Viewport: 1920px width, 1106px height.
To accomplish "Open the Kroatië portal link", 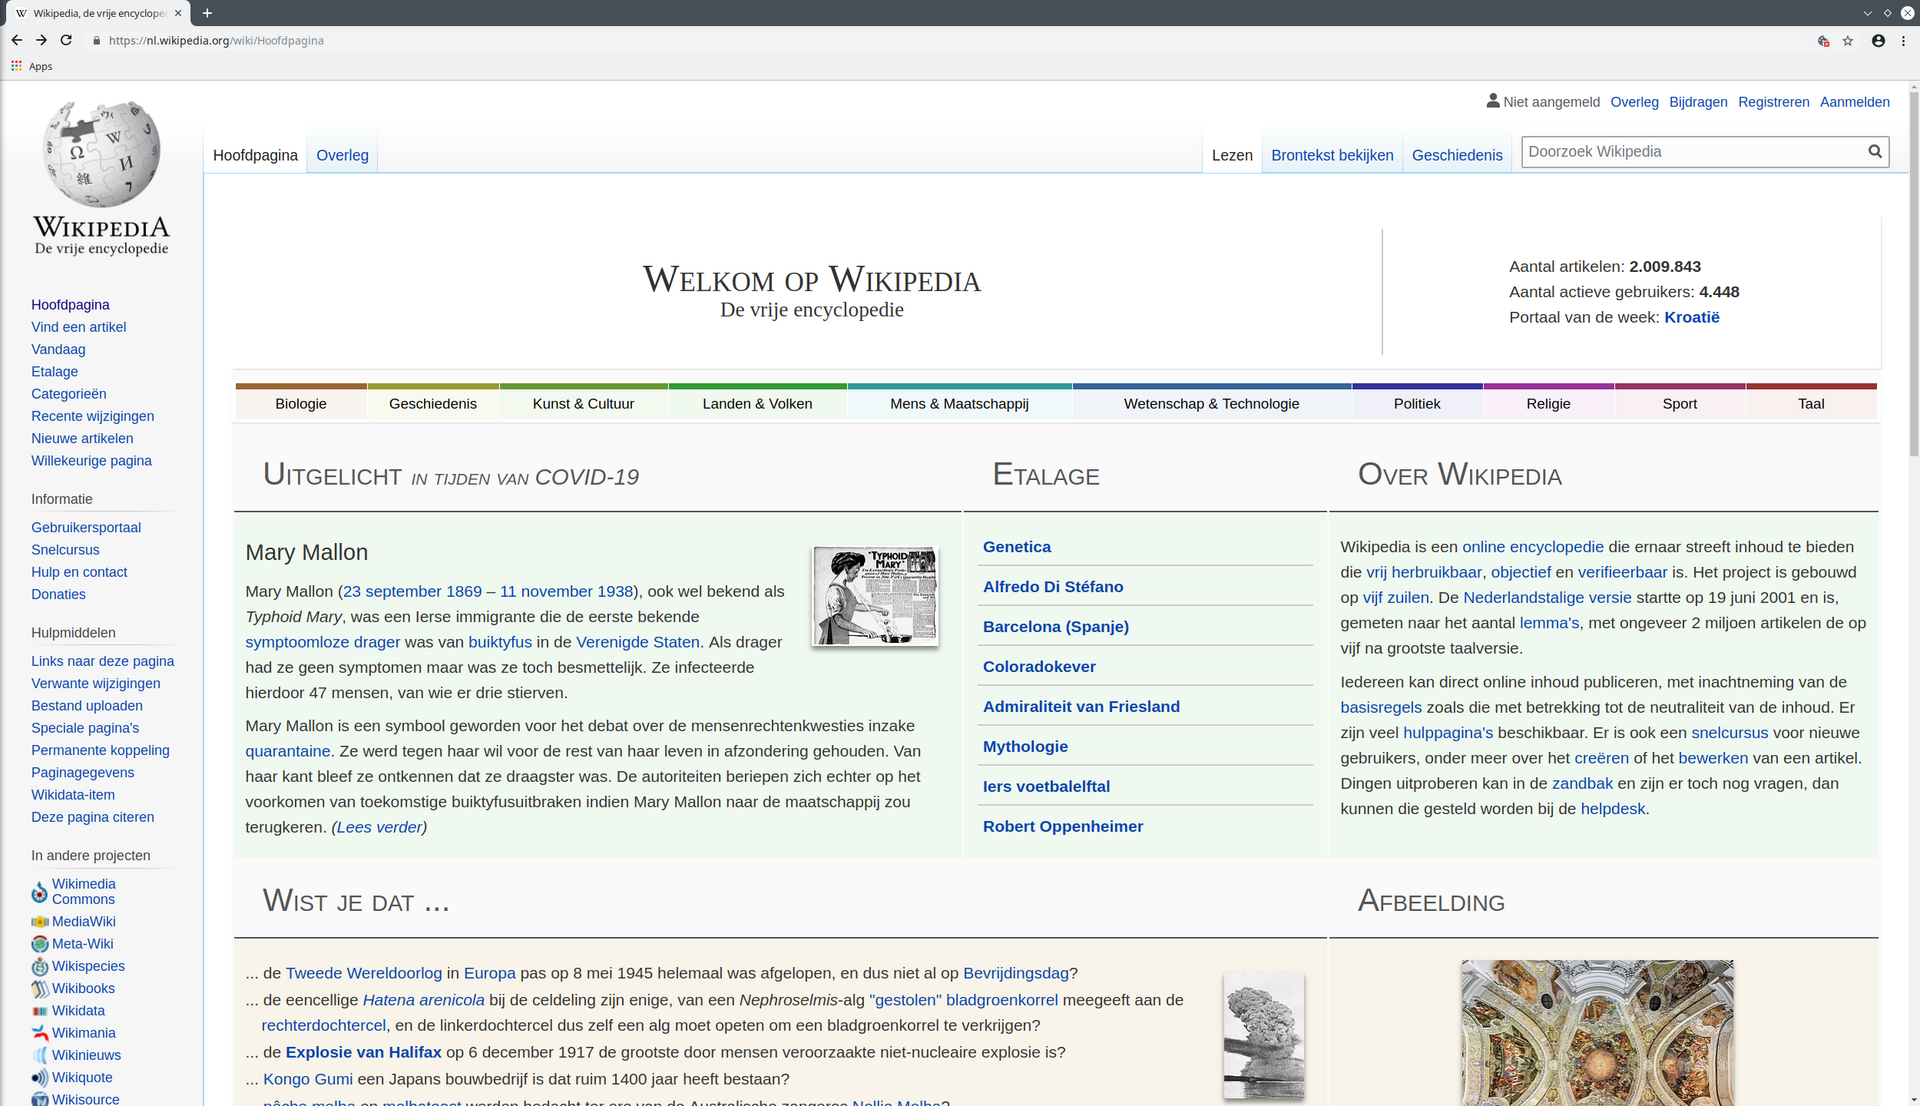I will (x=1691, y=317).
